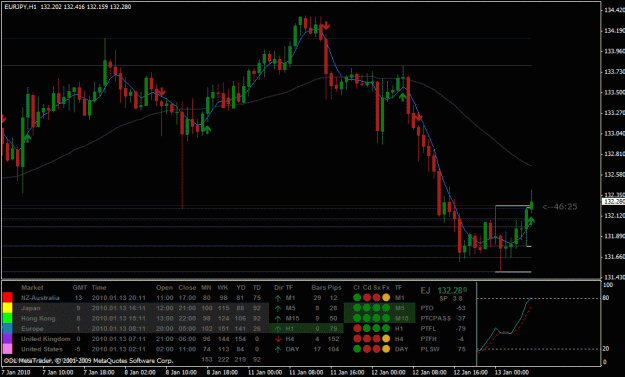Click the current price tag 132.280 on the price axis
625x377 pixels.
pyautogui.click(x=613, y=202)
